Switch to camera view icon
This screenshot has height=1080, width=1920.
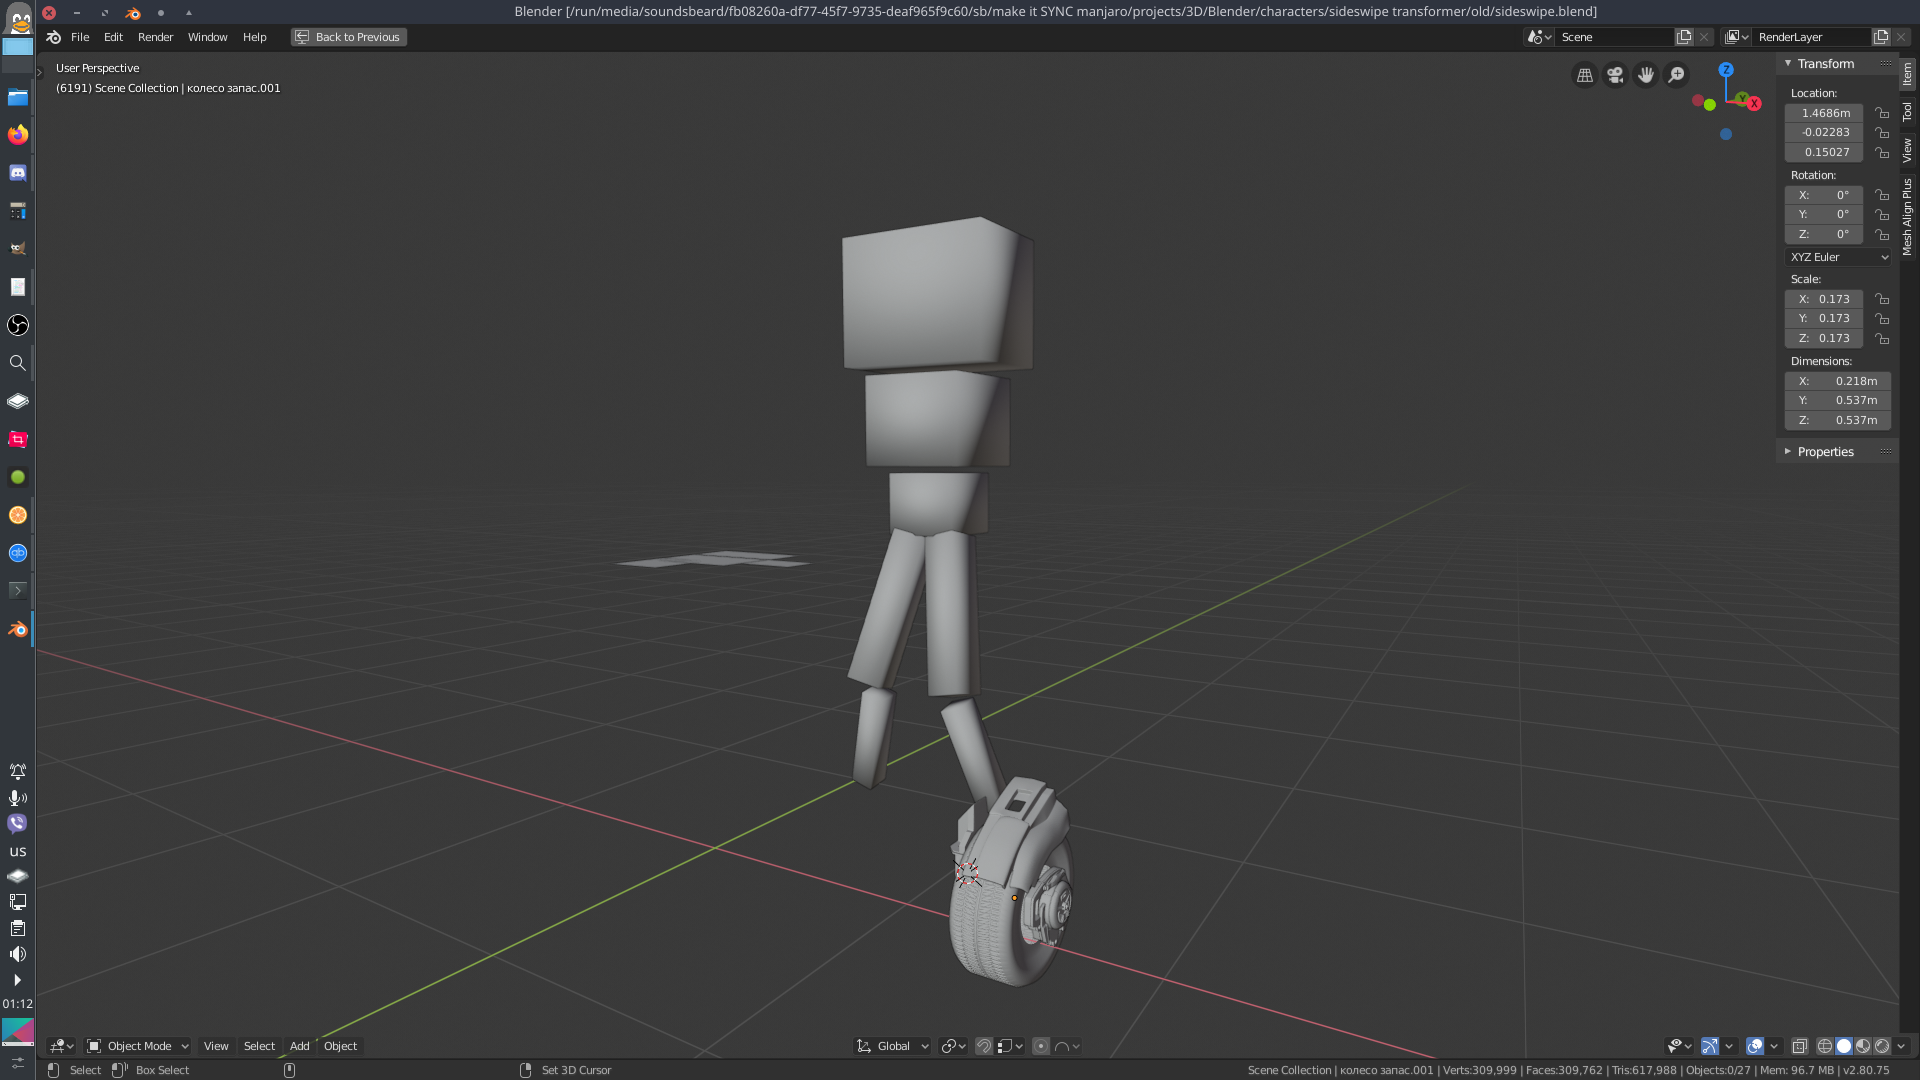(1615, 75)
